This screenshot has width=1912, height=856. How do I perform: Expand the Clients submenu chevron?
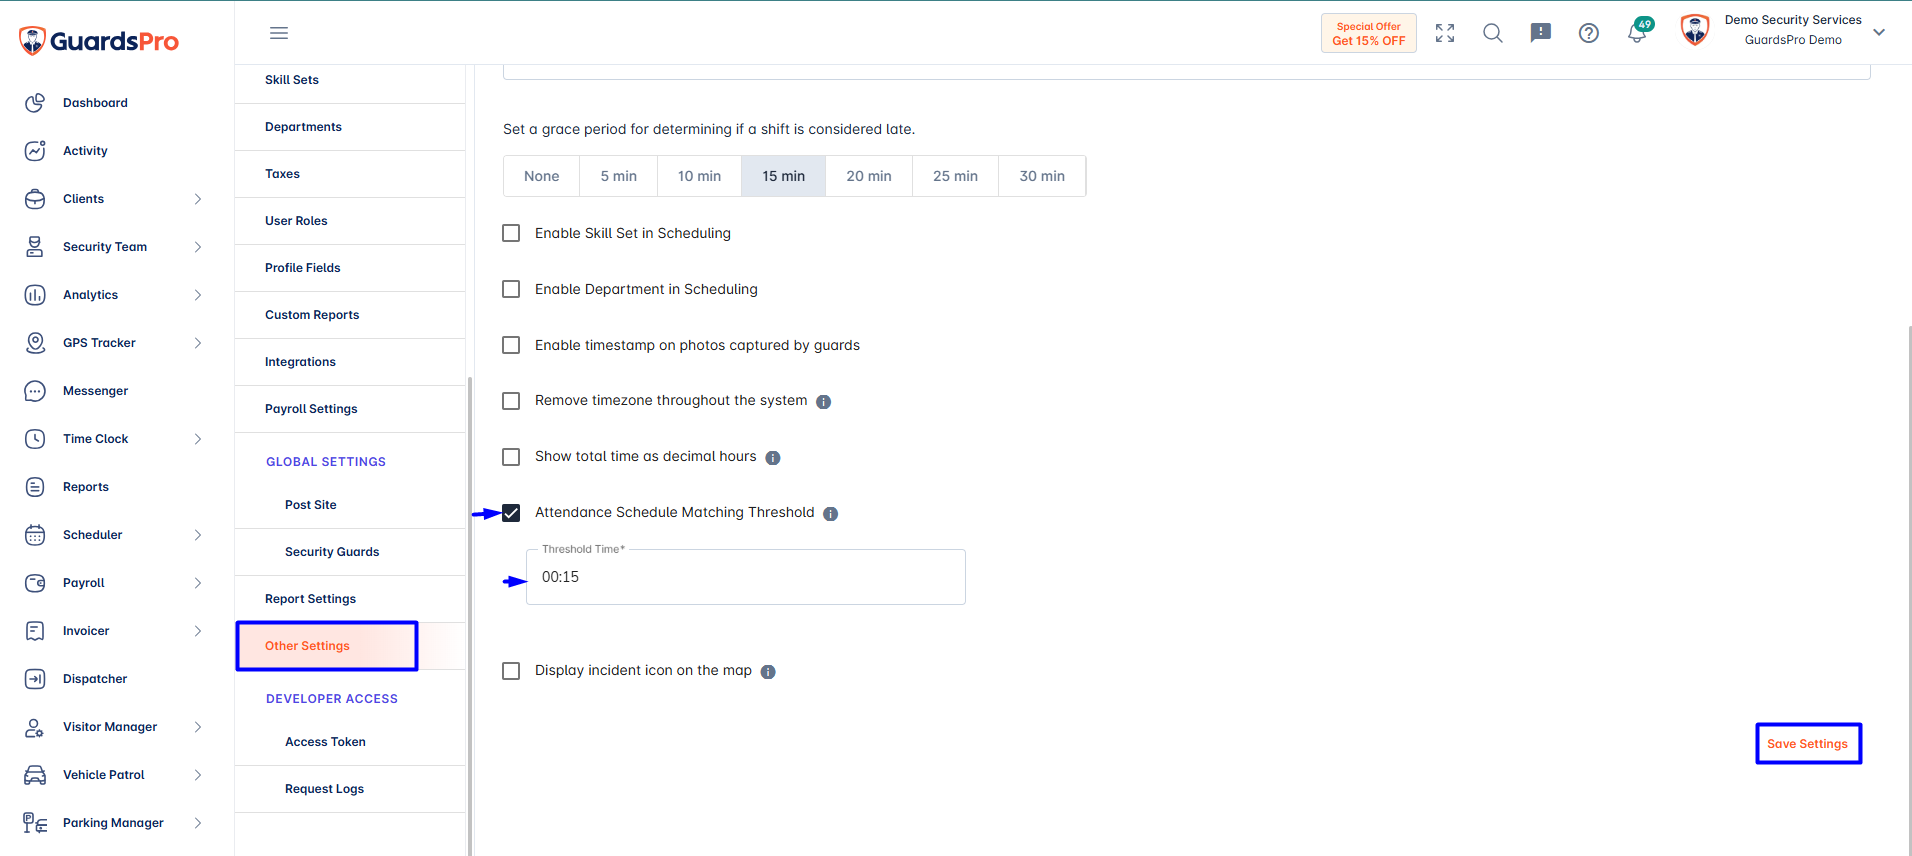(198, 199)
